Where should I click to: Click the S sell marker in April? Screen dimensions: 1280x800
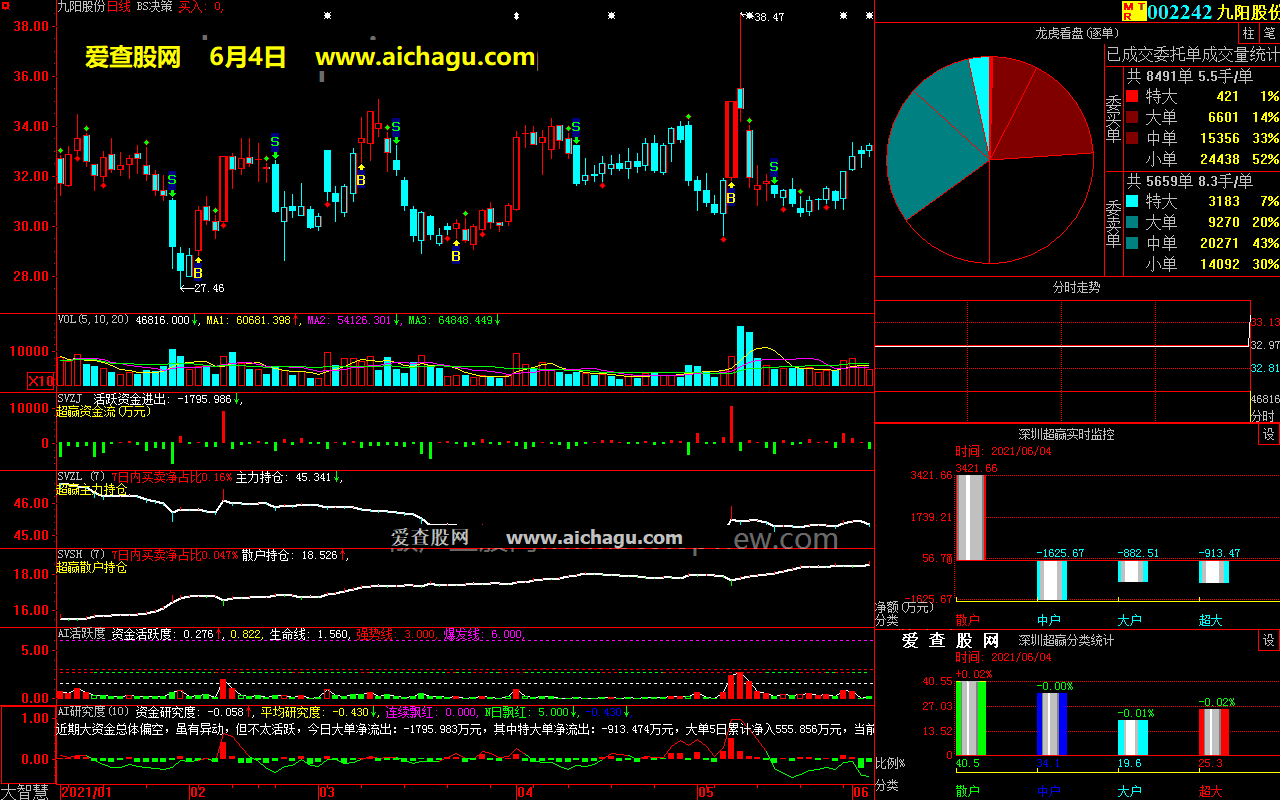(575, 127)
